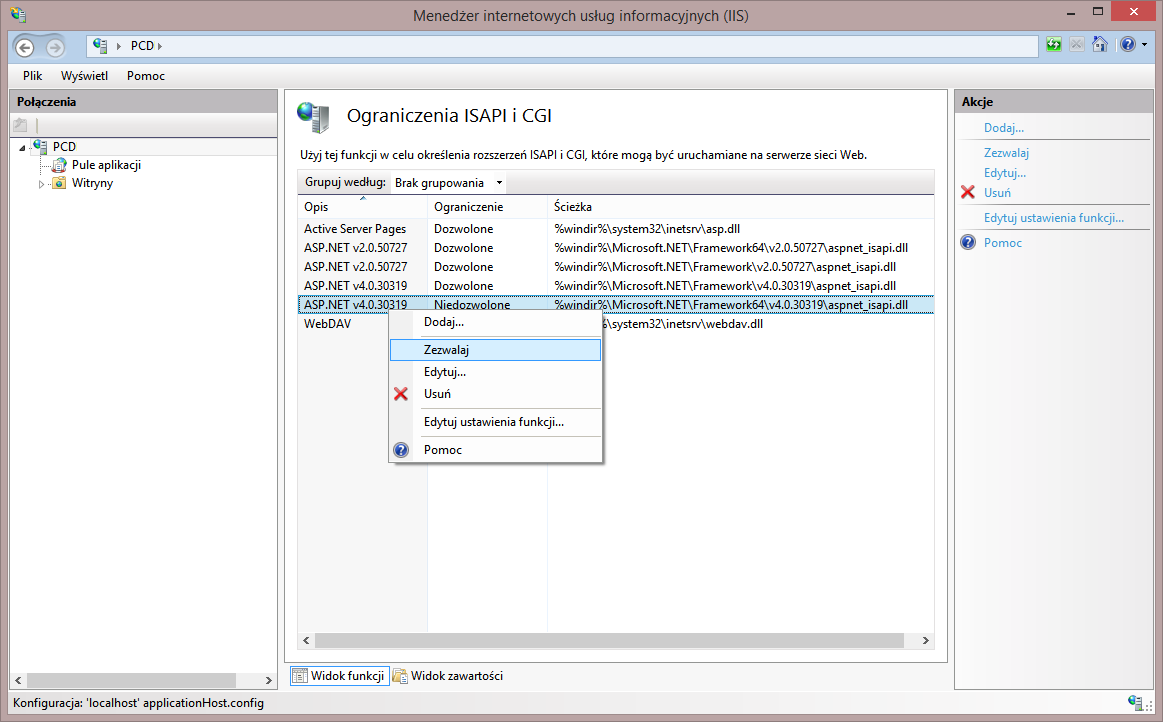This screenshot has height=722, width=1163.
Task: Click Niedozwolone cell of selected row
Action: coord(472,304)
